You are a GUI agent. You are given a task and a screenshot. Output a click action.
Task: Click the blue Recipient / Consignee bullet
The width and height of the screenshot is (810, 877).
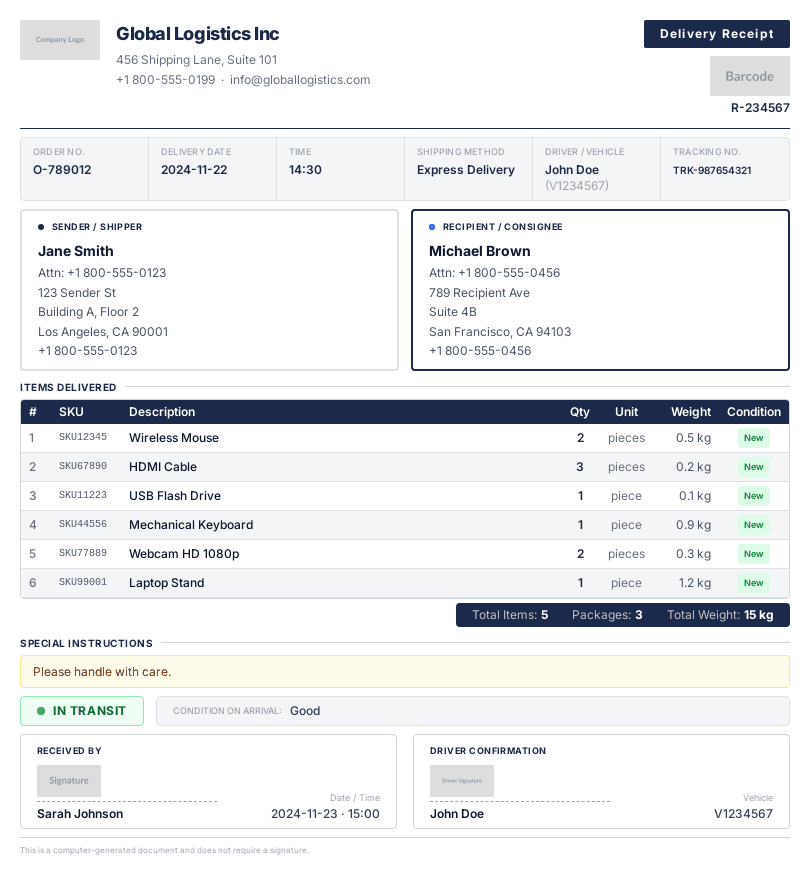(x=432, y=227)
